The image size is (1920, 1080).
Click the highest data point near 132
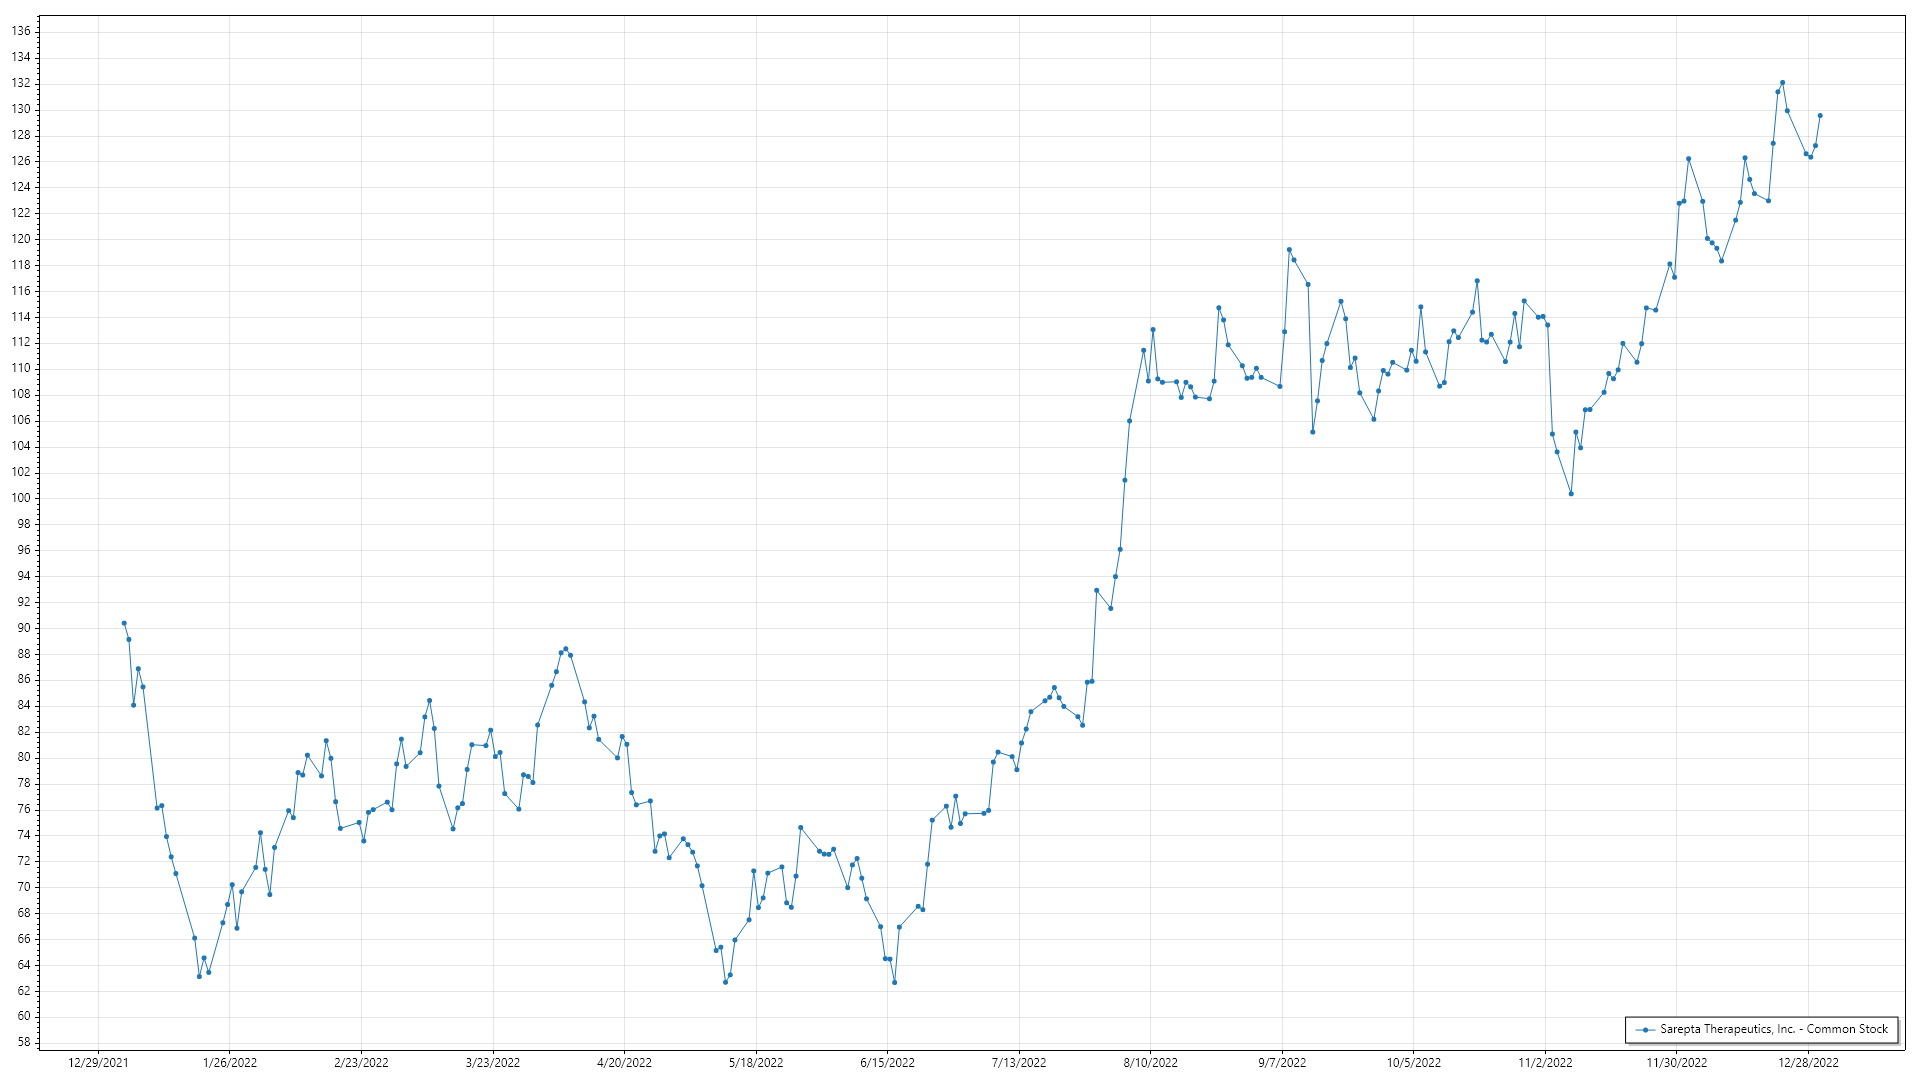1782,83
